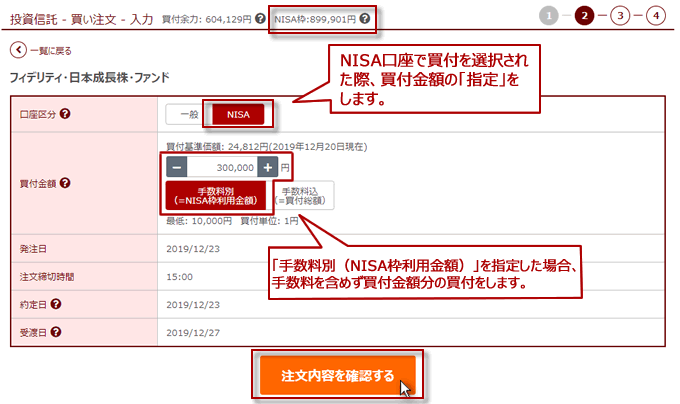Click 買付余力: 604,129円 text

tap(206, 19)
